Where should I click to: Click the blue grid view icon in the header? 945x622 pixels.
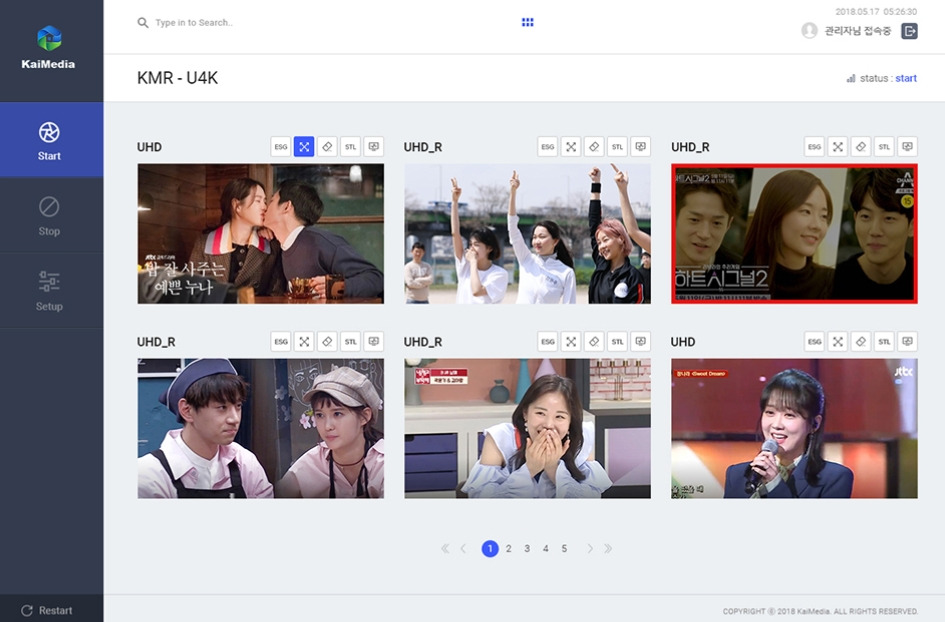[x=527, y=22]
